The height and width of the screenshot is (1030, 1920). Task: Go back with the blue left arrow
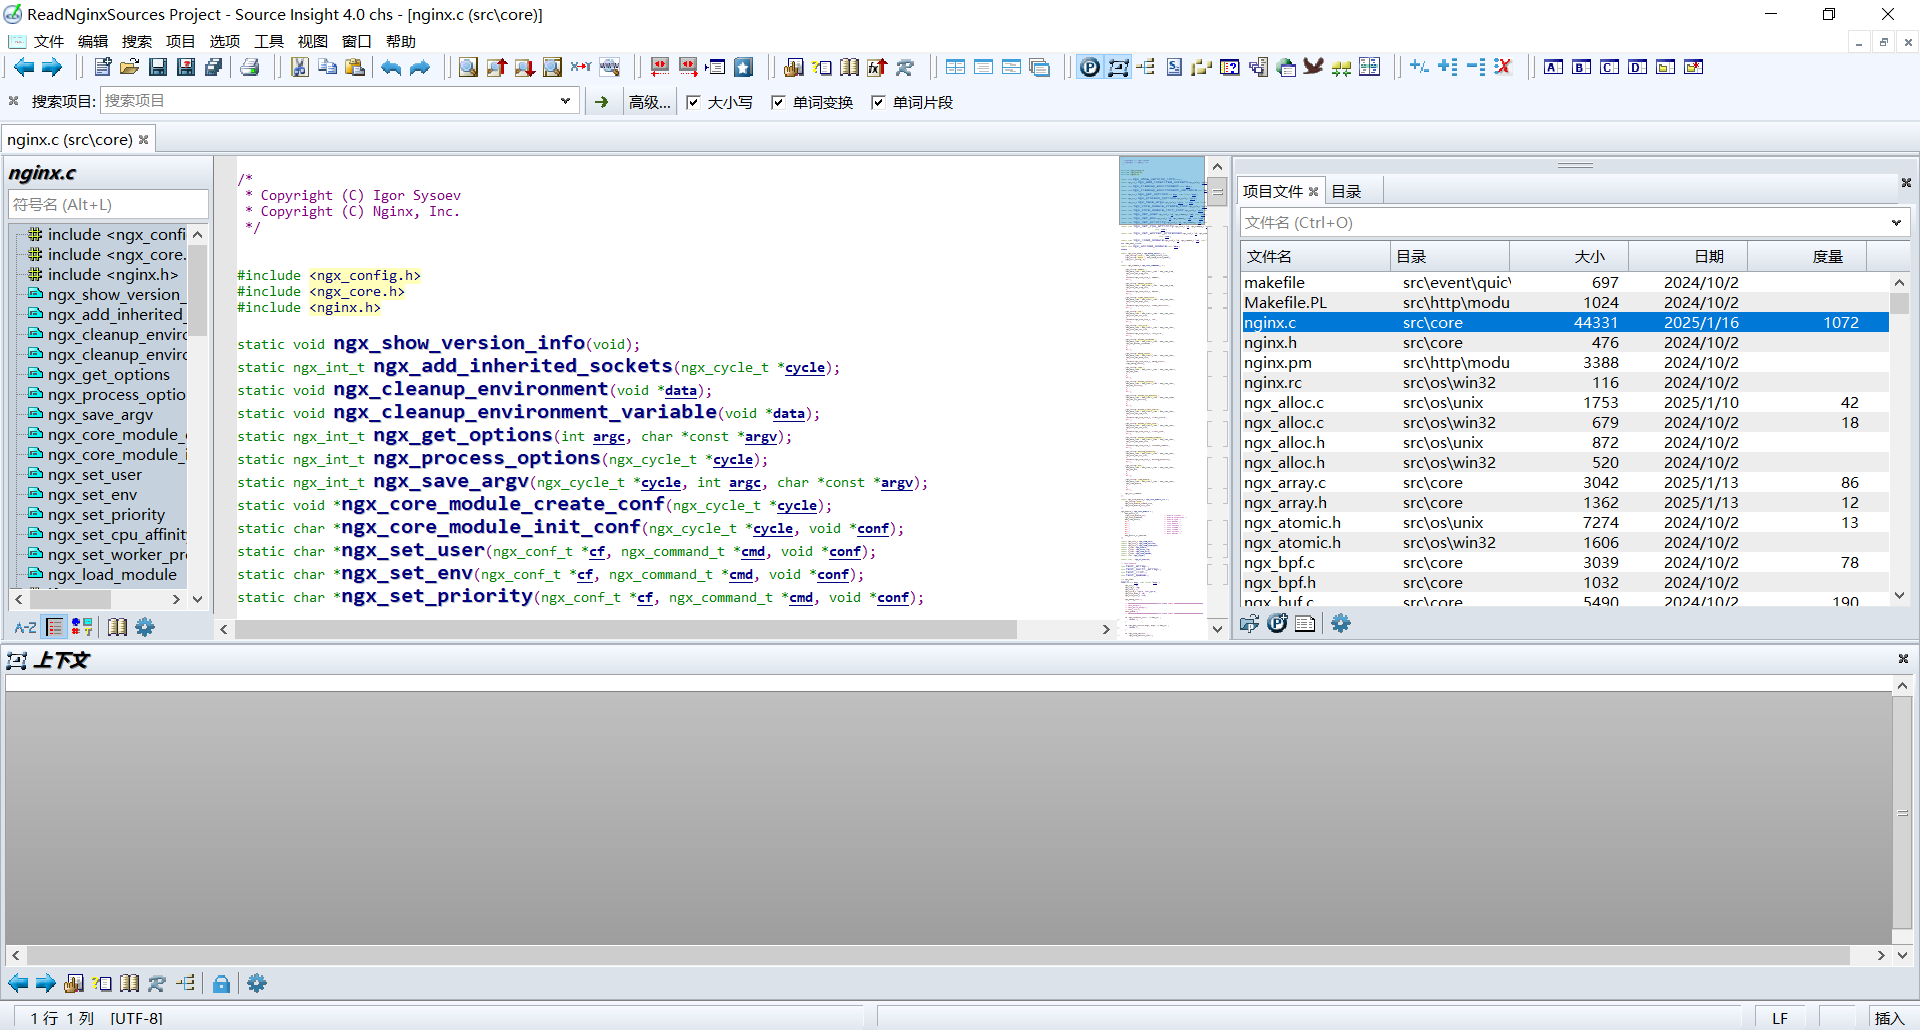tap(24, 67)
